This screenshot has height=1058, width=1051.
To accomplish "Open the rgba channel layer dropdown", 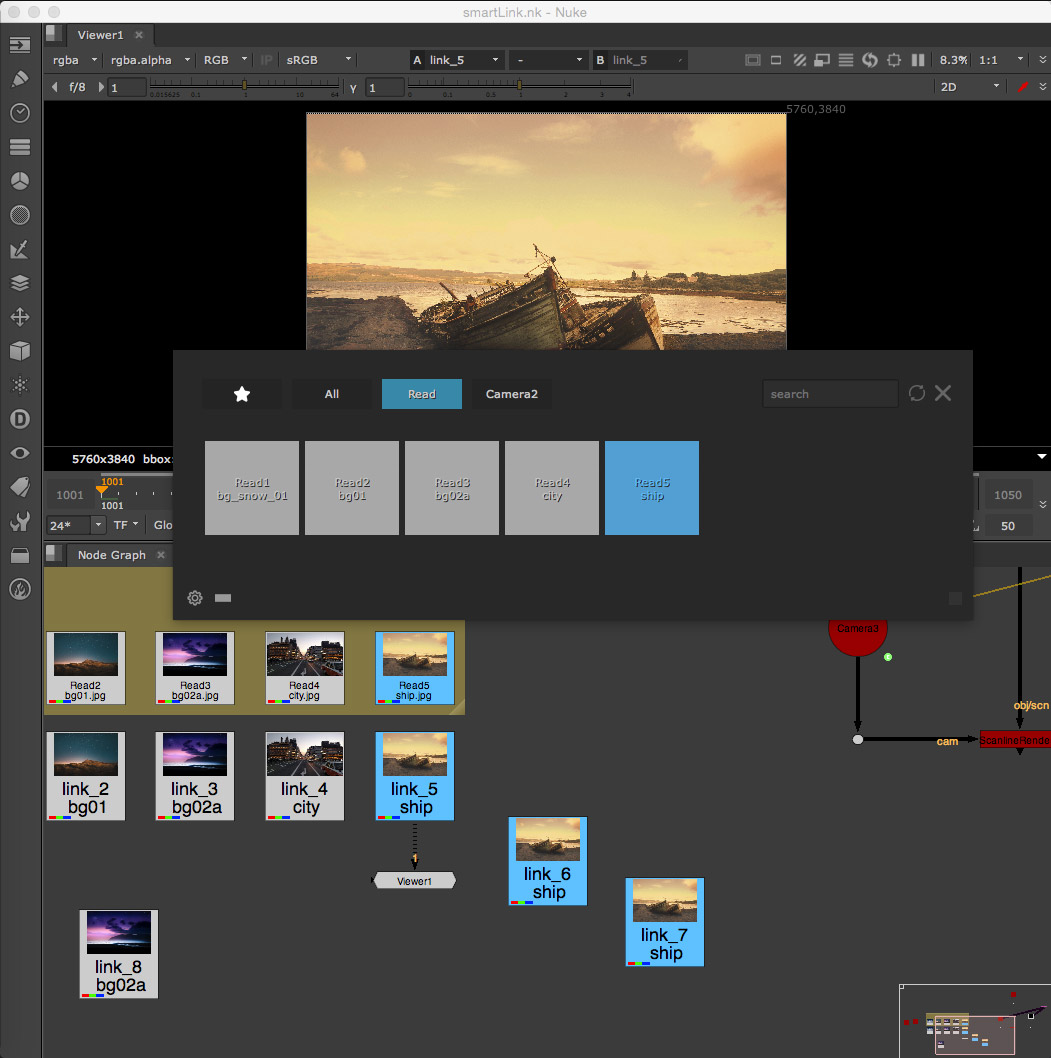I will (74, 60).
